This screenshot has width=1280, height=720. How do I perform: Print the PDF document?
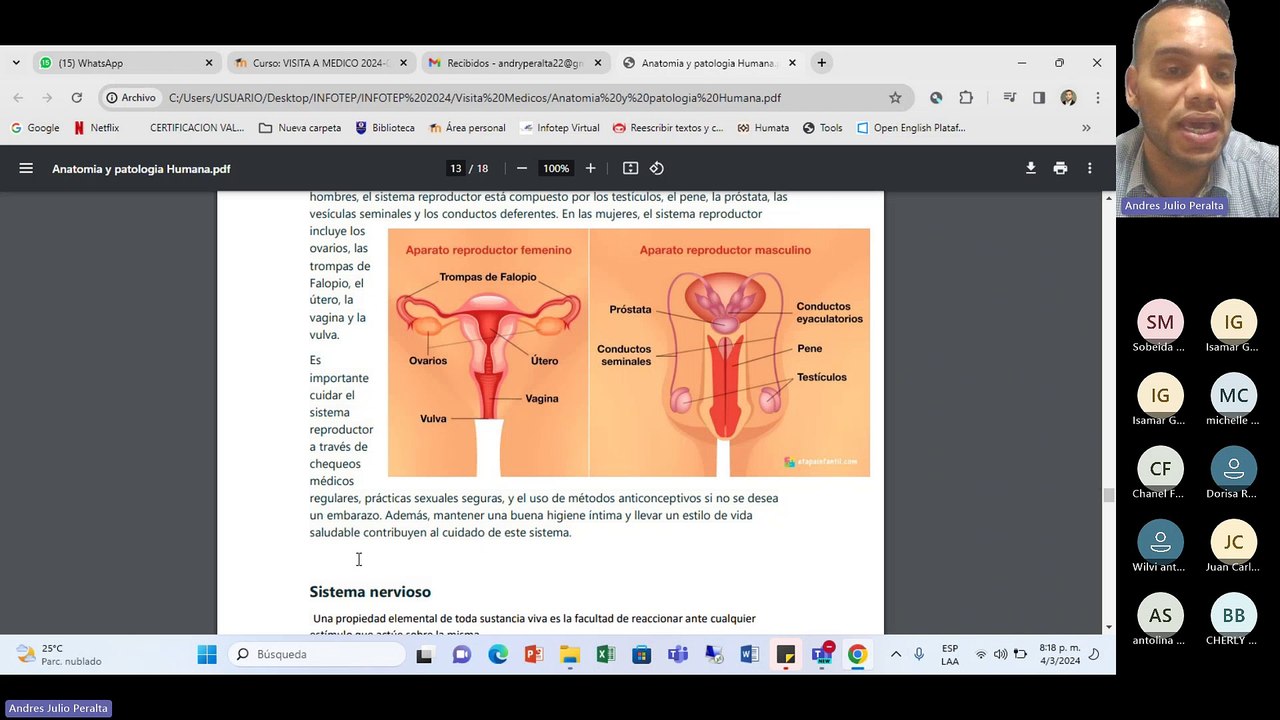tap(1060, 168)
